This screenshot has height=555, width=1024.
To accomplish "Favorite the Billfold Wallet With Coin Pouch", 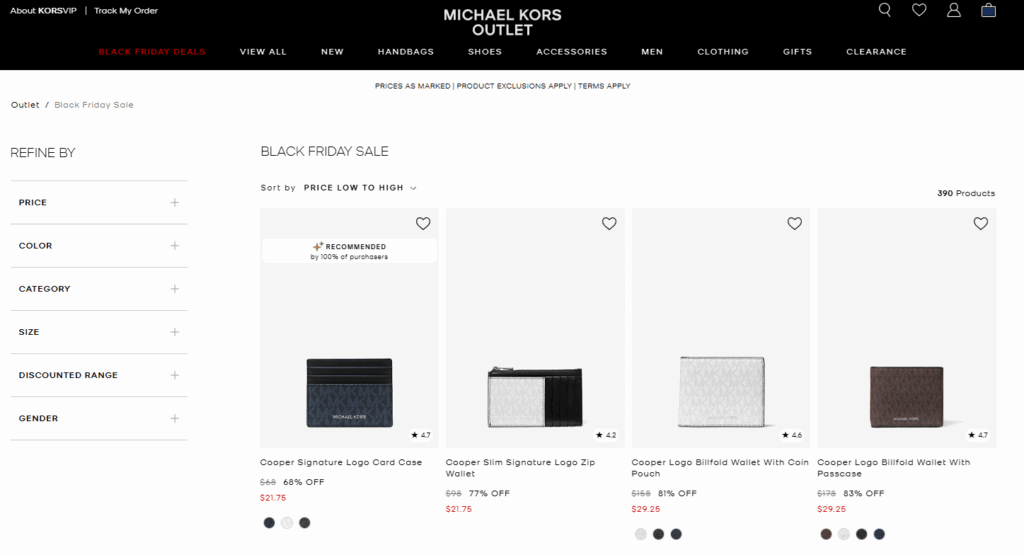I will (x=795, y=224).
